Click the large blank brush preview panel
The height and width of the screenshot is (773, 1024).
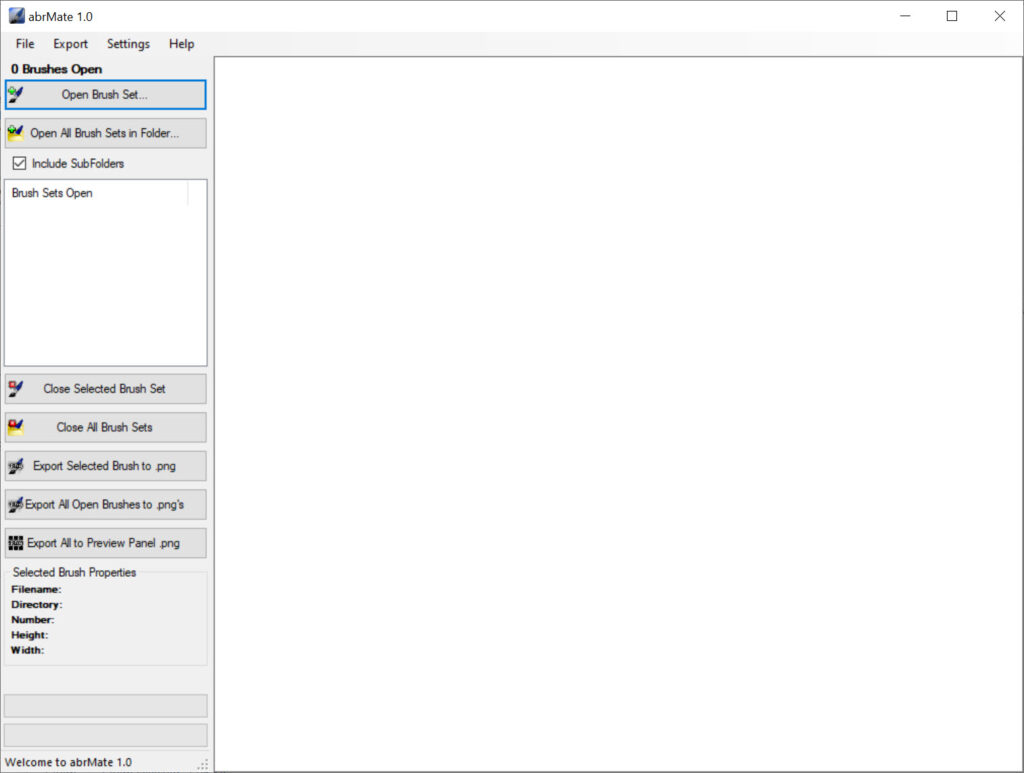618,414
